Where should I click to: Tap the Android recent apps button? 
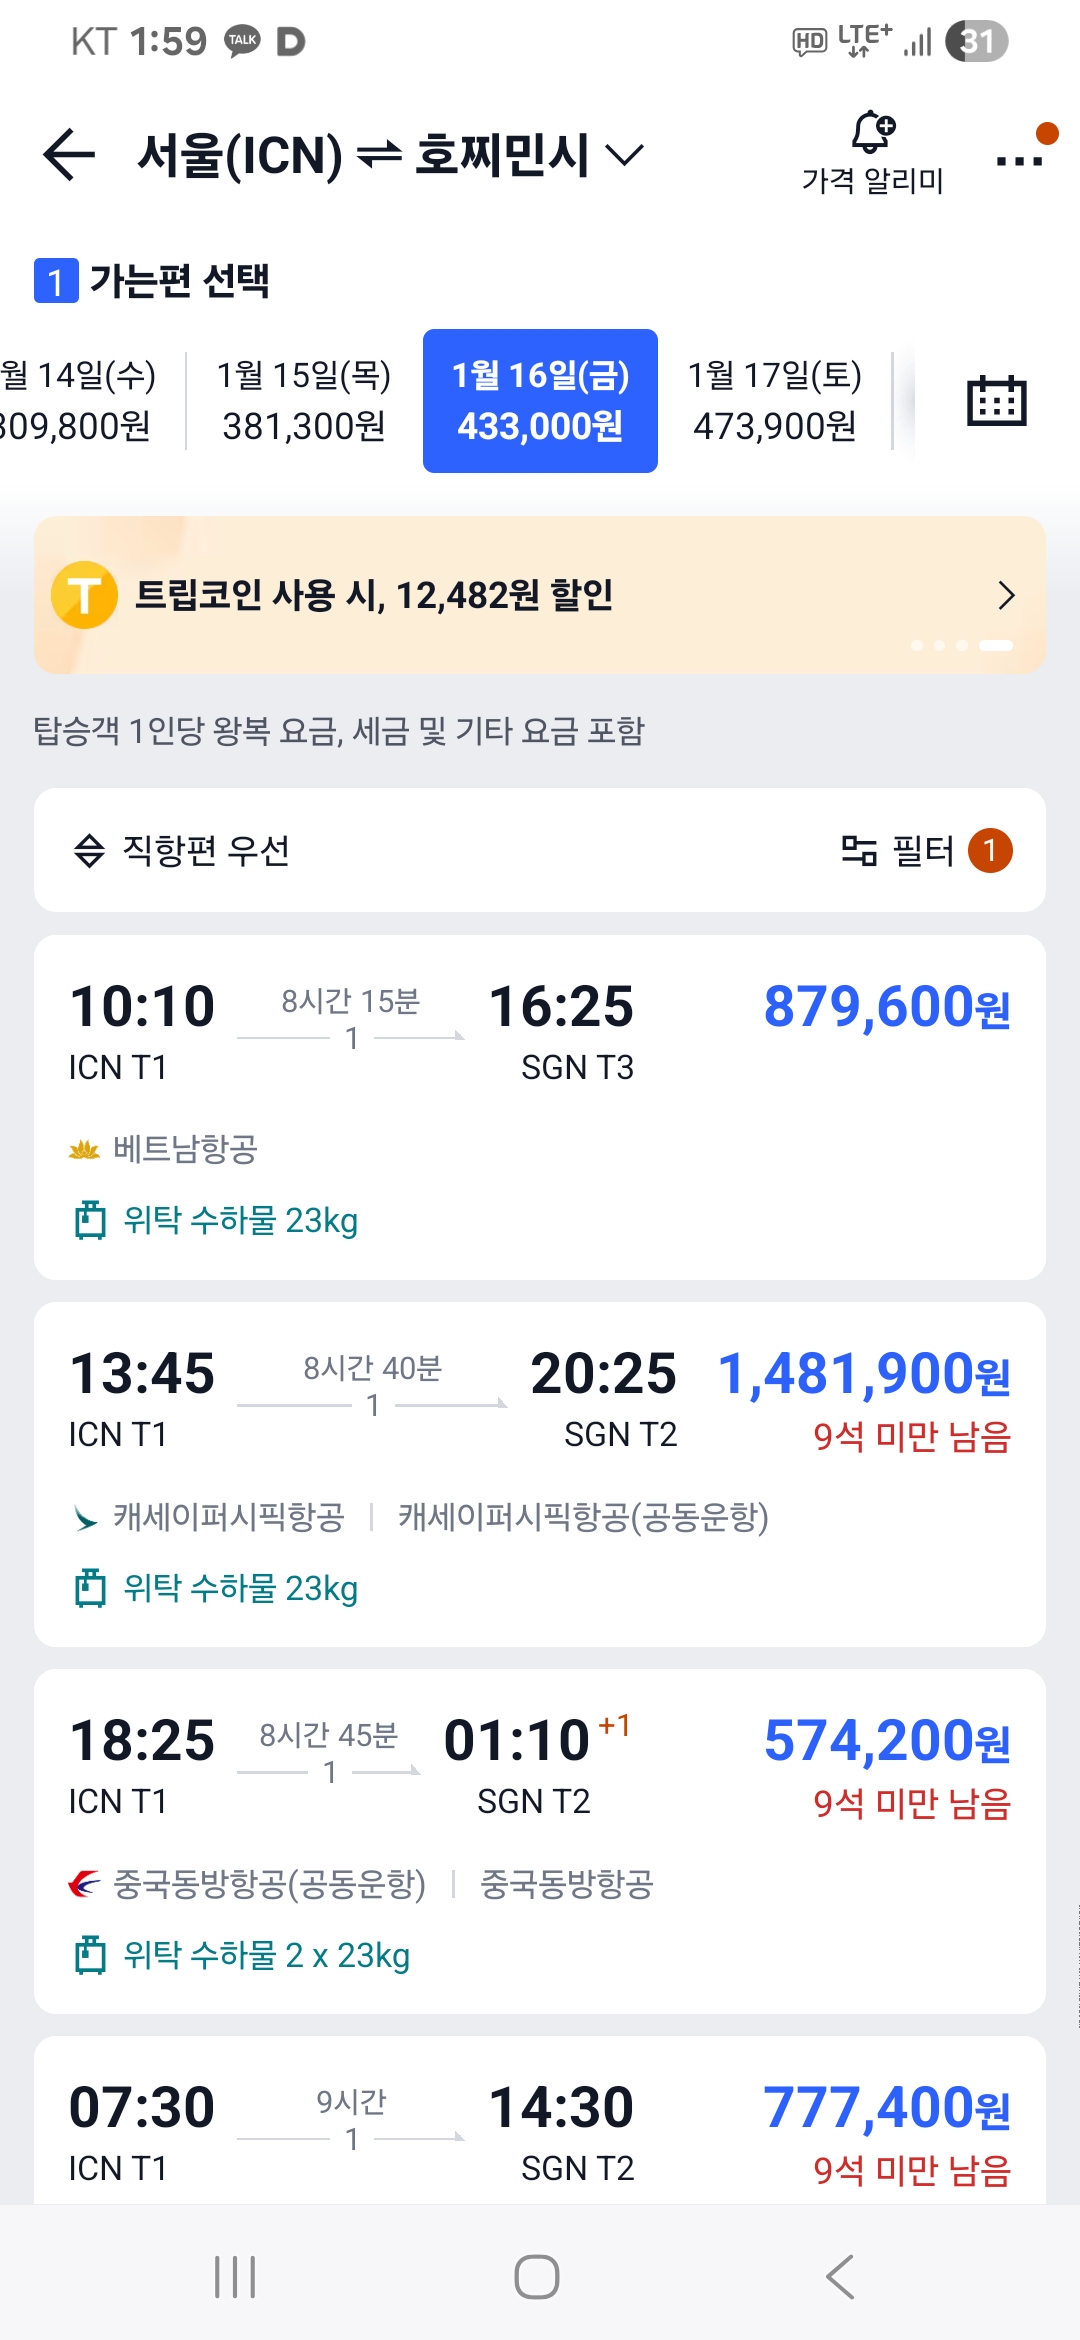235,2277
